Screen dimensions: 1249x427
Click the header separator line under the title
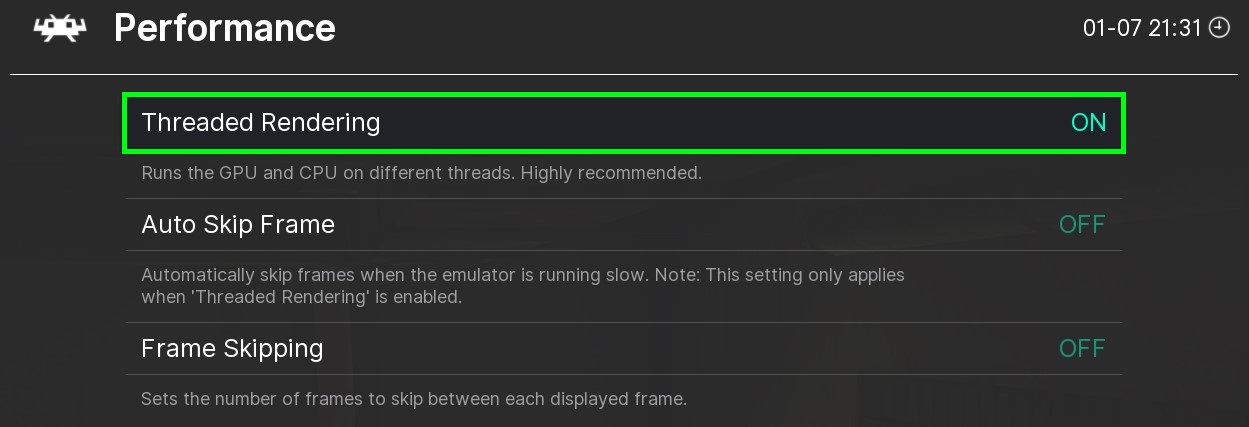pyautogui.click(x=624, y=75)
